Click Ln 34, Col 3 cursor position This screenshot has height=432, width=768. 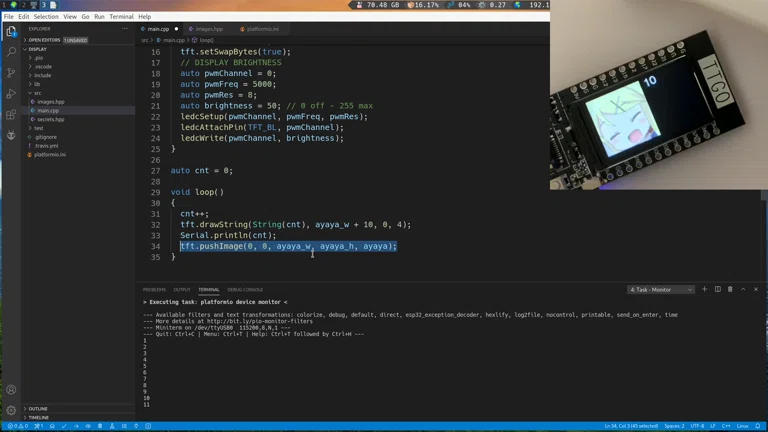coord(631,426)
